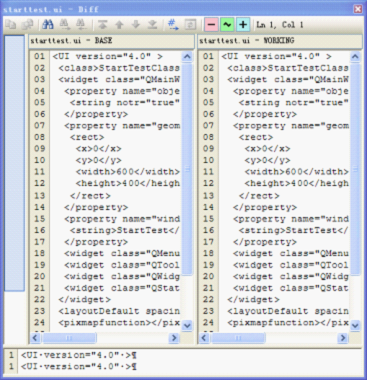This screenshot has height=380, width=367.
Task: Click '<widget class="QStat' line in BASE pane
Action: click(x=122, y=288)
